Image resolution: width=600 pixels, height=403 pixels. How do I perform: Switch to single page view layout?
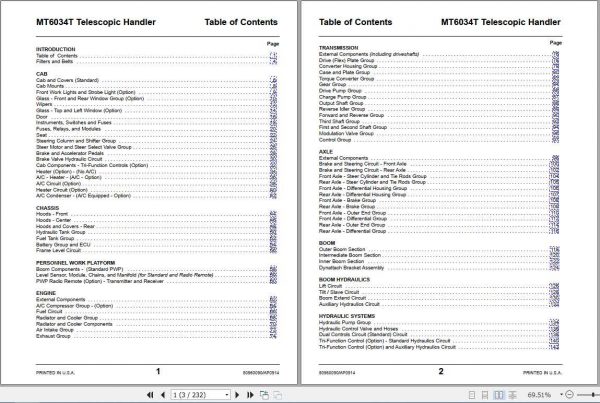(472, 395)
